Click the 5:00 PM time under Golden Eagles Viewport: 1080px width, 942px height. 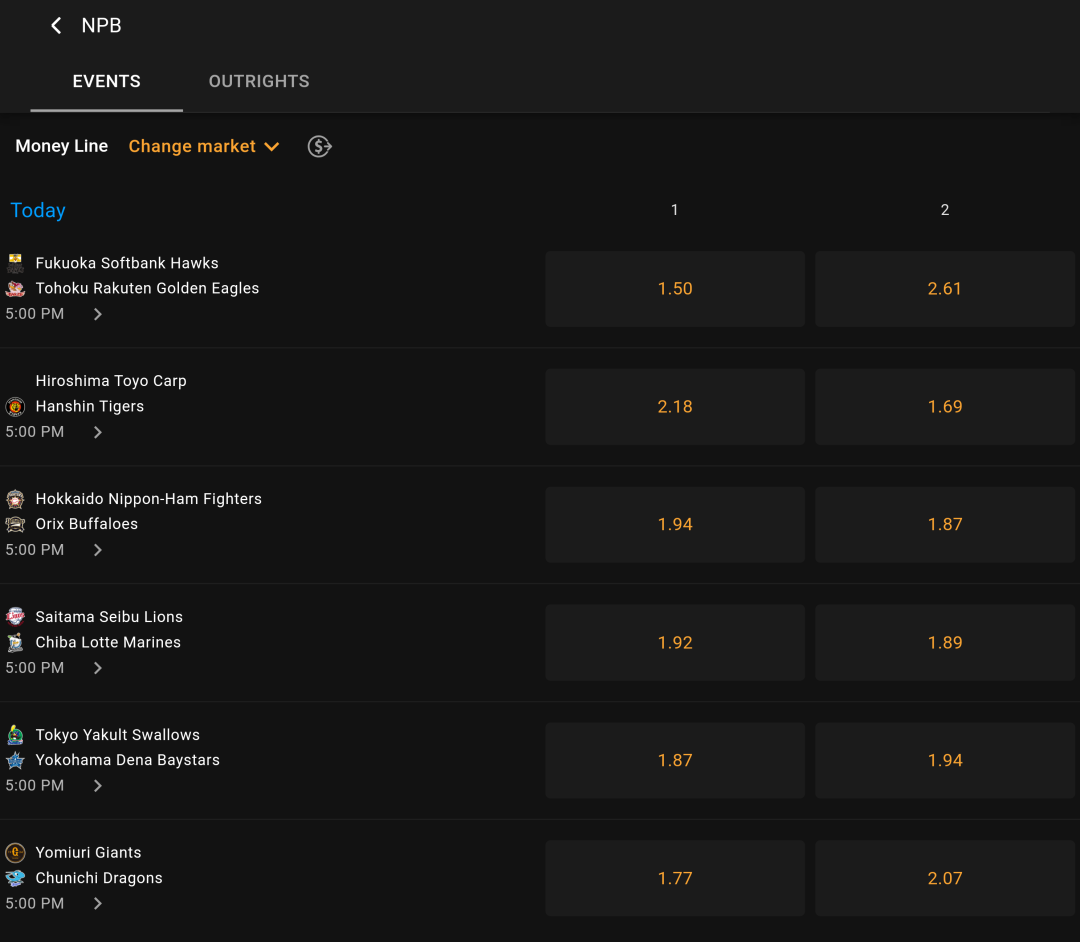[34, 314]
